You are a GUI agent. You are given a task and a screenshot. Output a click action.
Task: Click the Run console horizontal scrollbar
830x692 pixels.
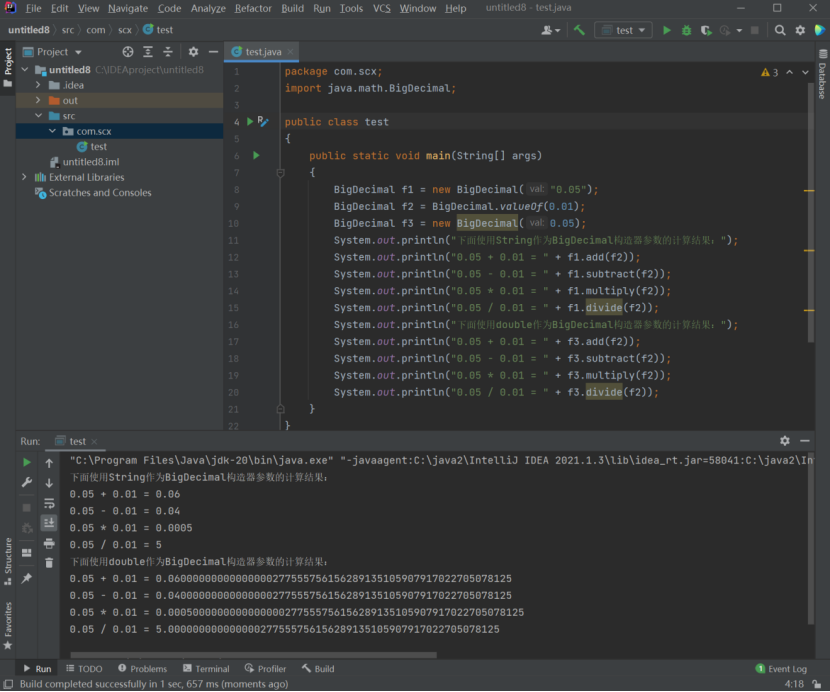[253, 655]
